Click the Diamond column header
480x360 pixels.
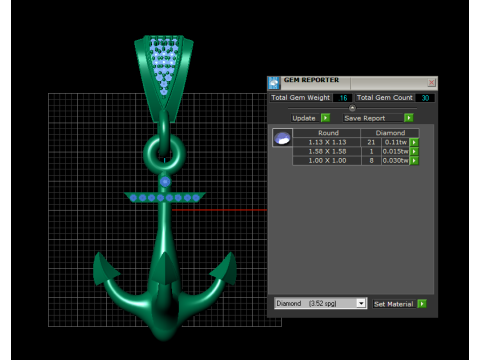[390, 133]
